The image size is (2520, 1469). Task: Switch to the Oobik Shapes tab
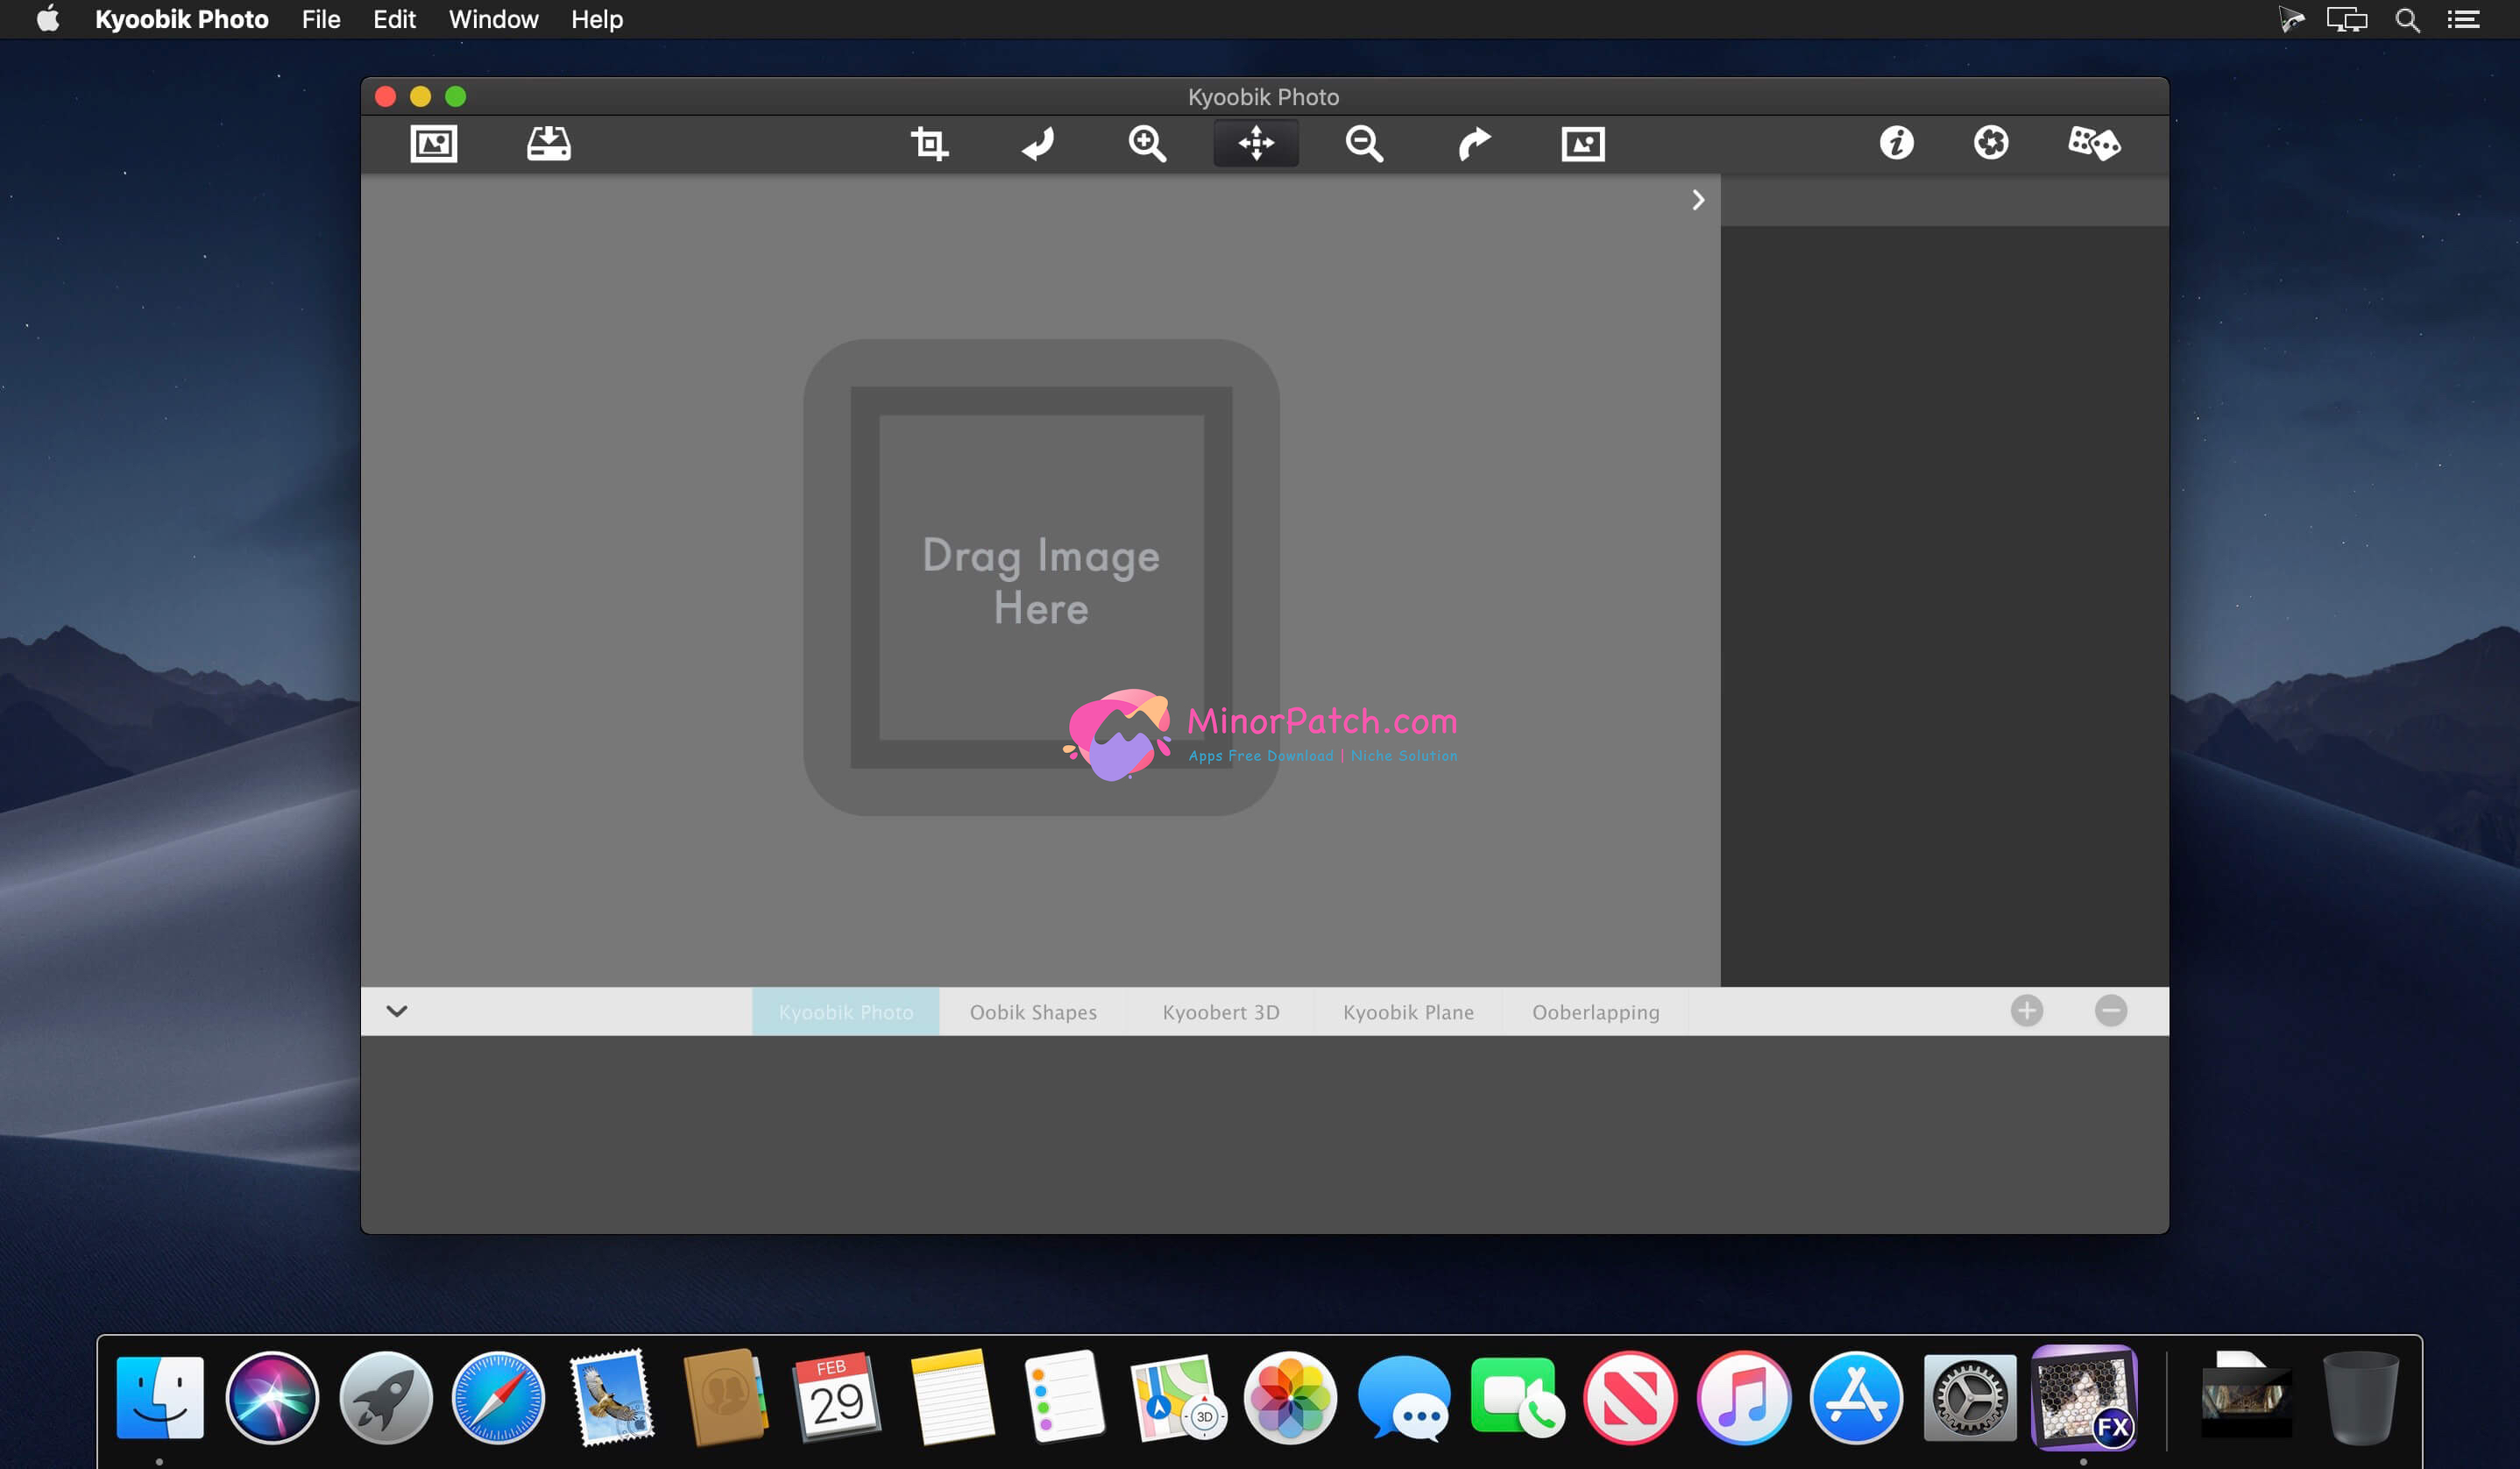(x=1033, y=1011)
